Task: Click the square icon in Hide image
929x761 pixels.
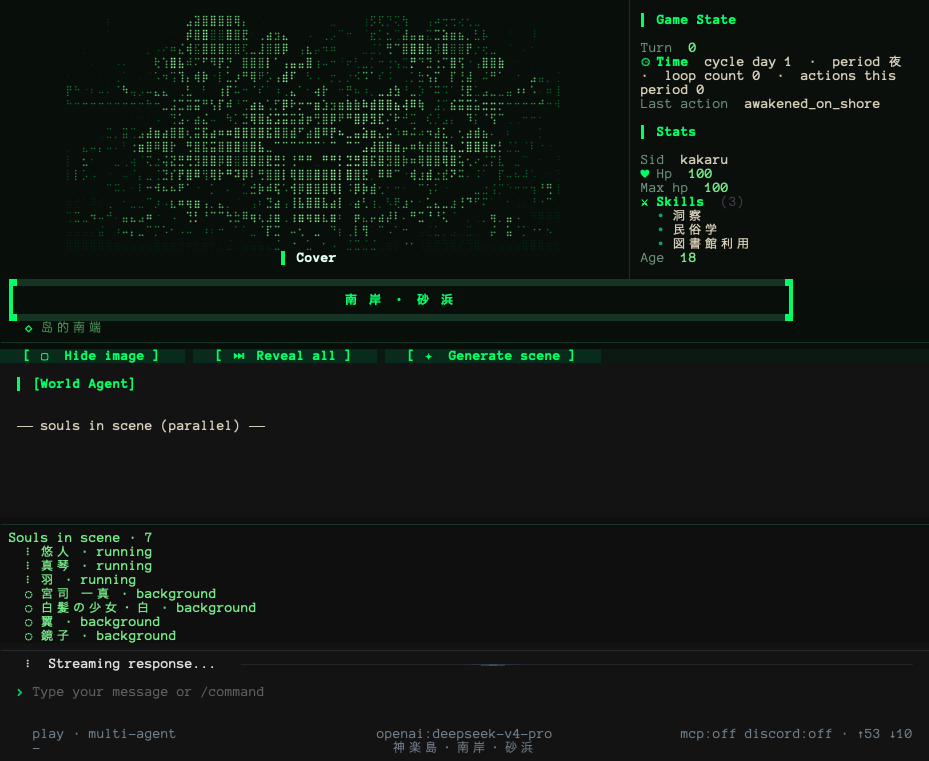Action: pyautogui.click(x=44, y=356)
